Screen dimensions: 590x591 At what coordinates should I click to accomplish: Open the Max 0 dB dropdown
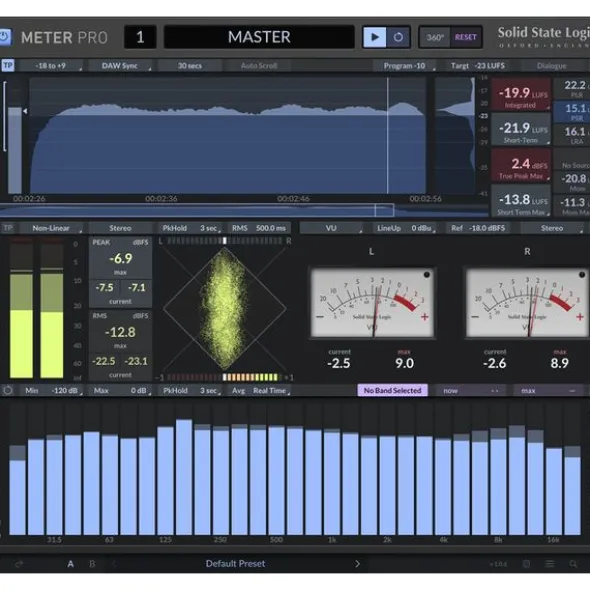click(x=120, y=390)
